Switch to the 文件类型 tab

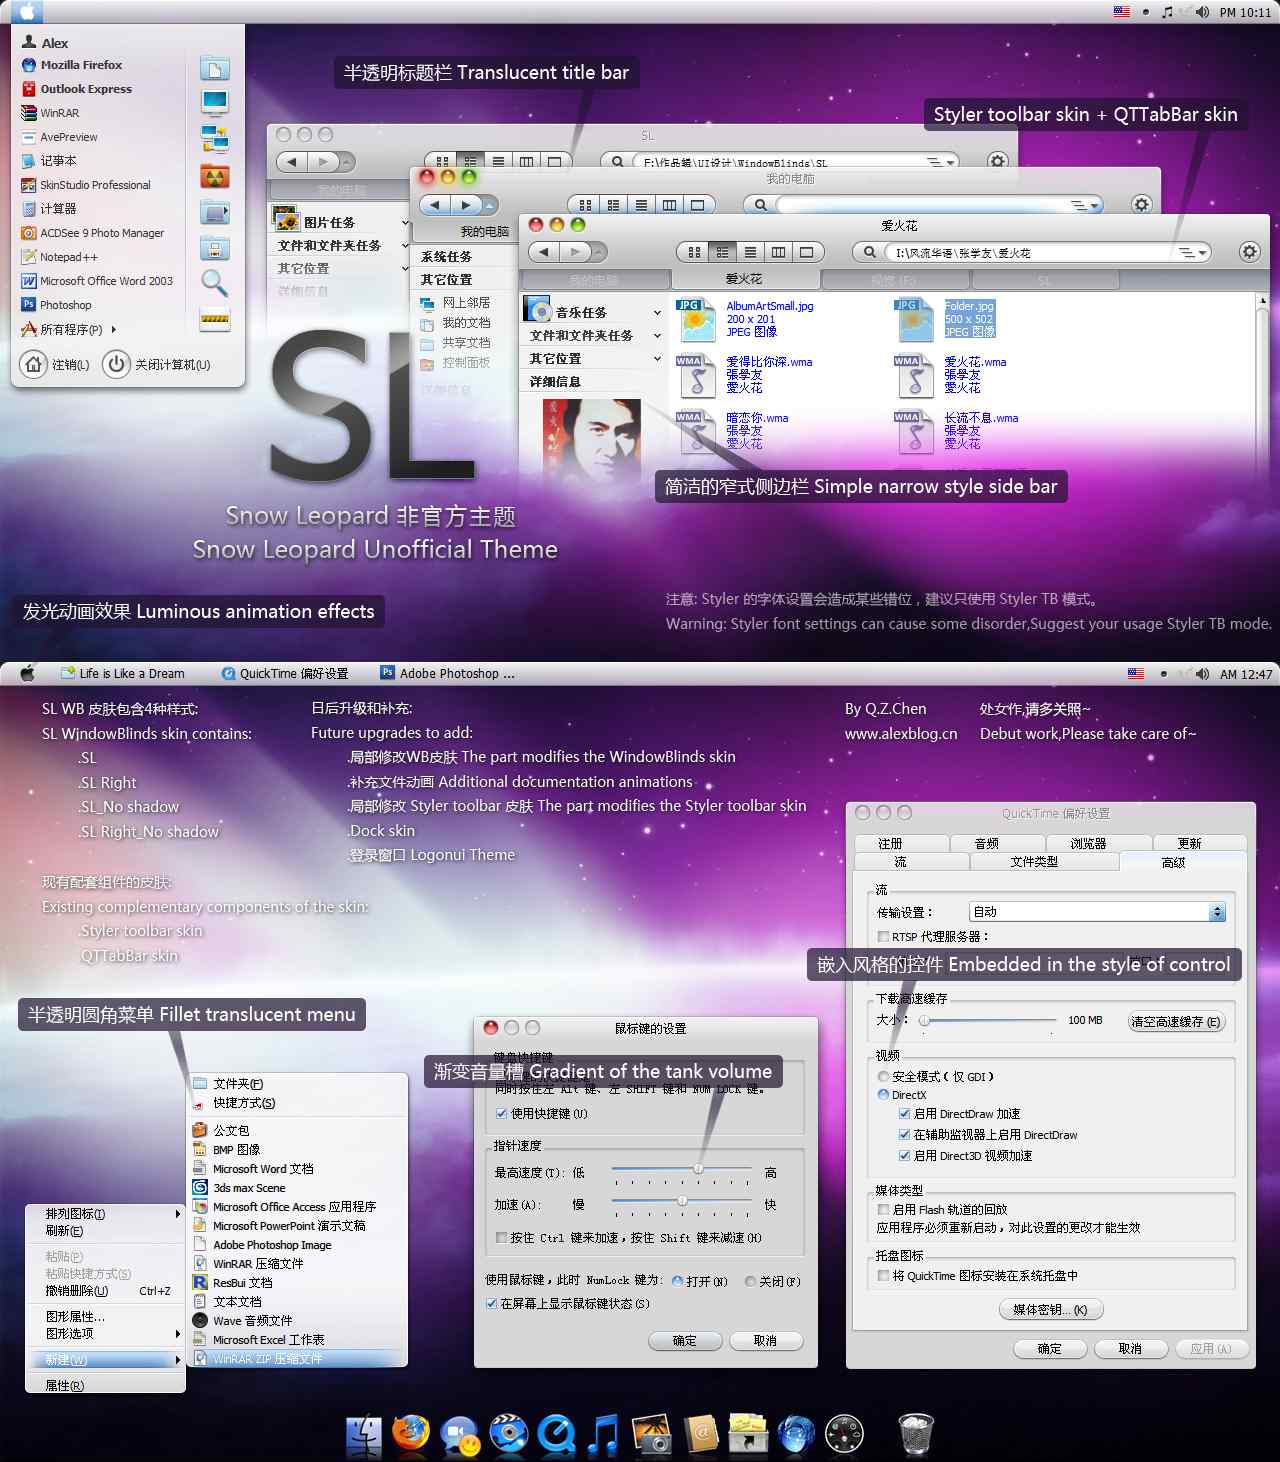tap(1034, 861)
